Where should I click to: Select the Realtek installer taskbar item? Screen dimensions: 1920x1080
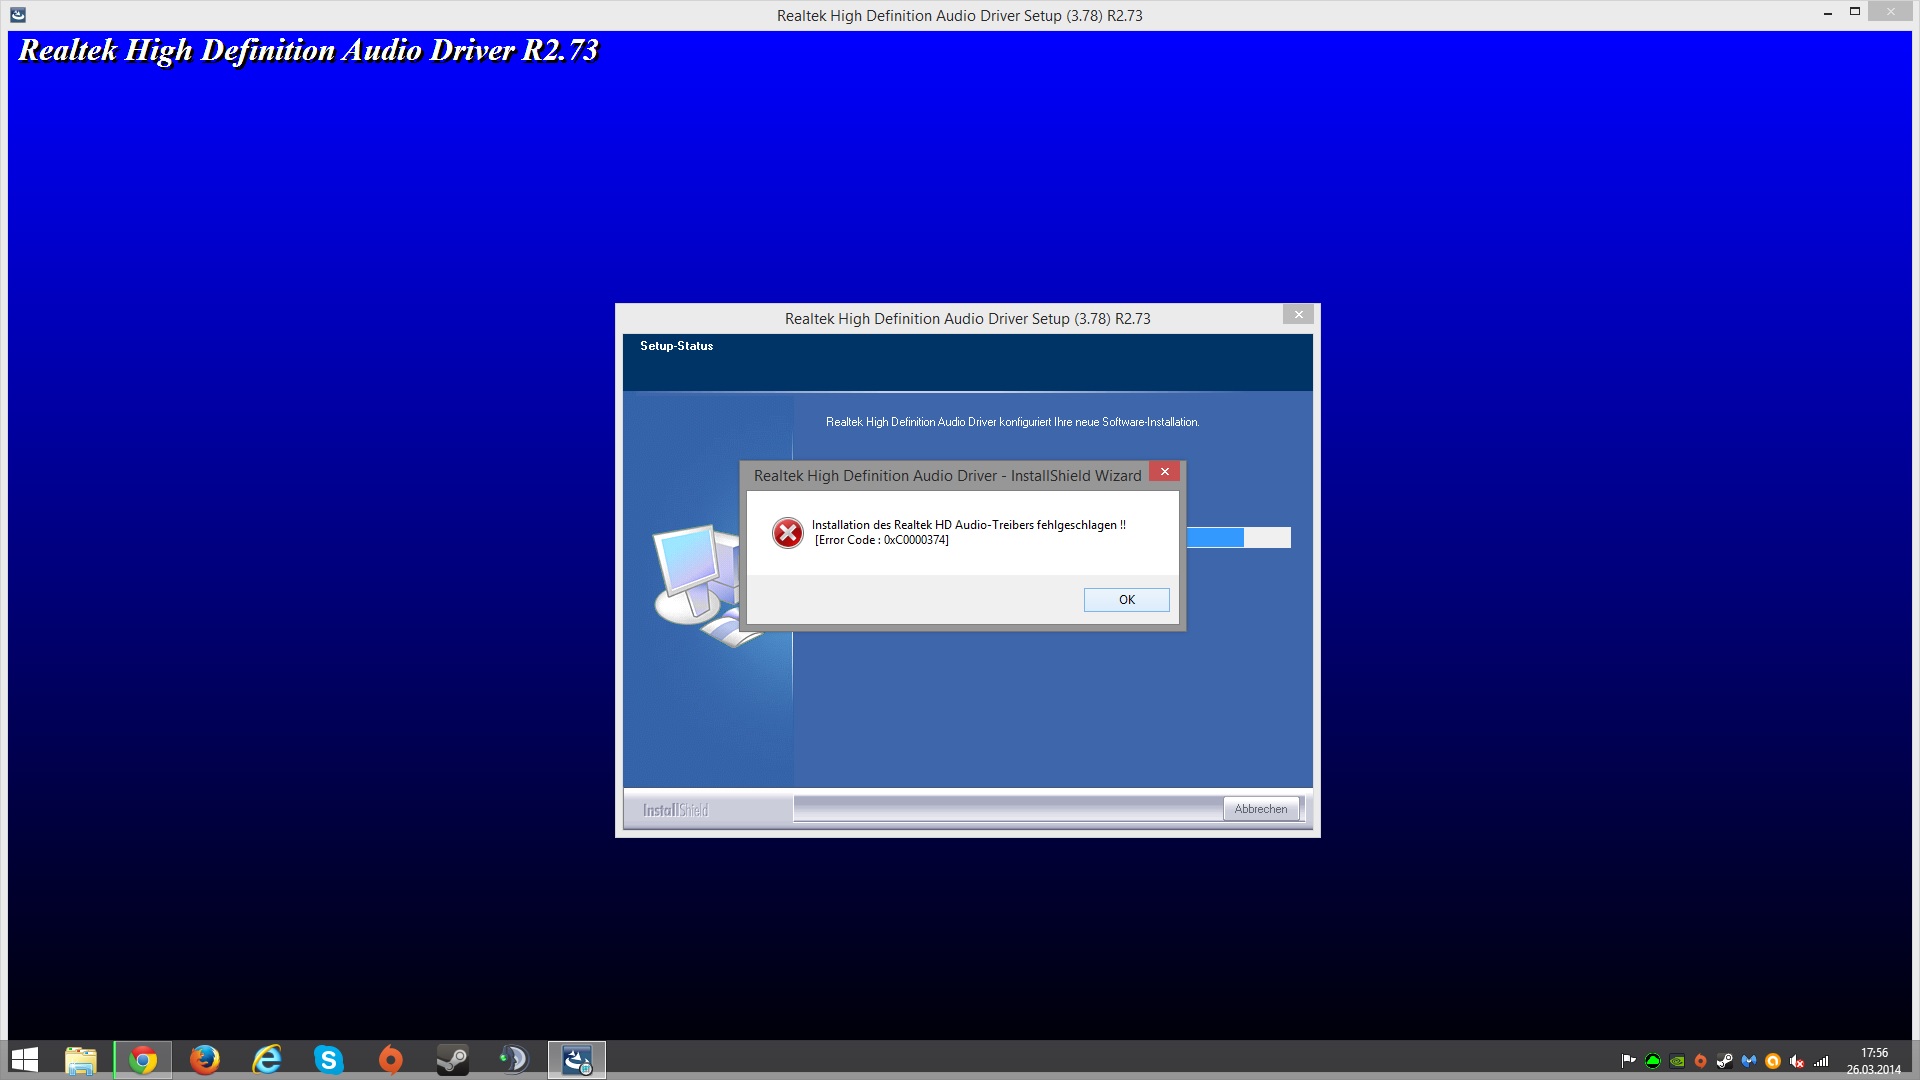(577, 1060)
